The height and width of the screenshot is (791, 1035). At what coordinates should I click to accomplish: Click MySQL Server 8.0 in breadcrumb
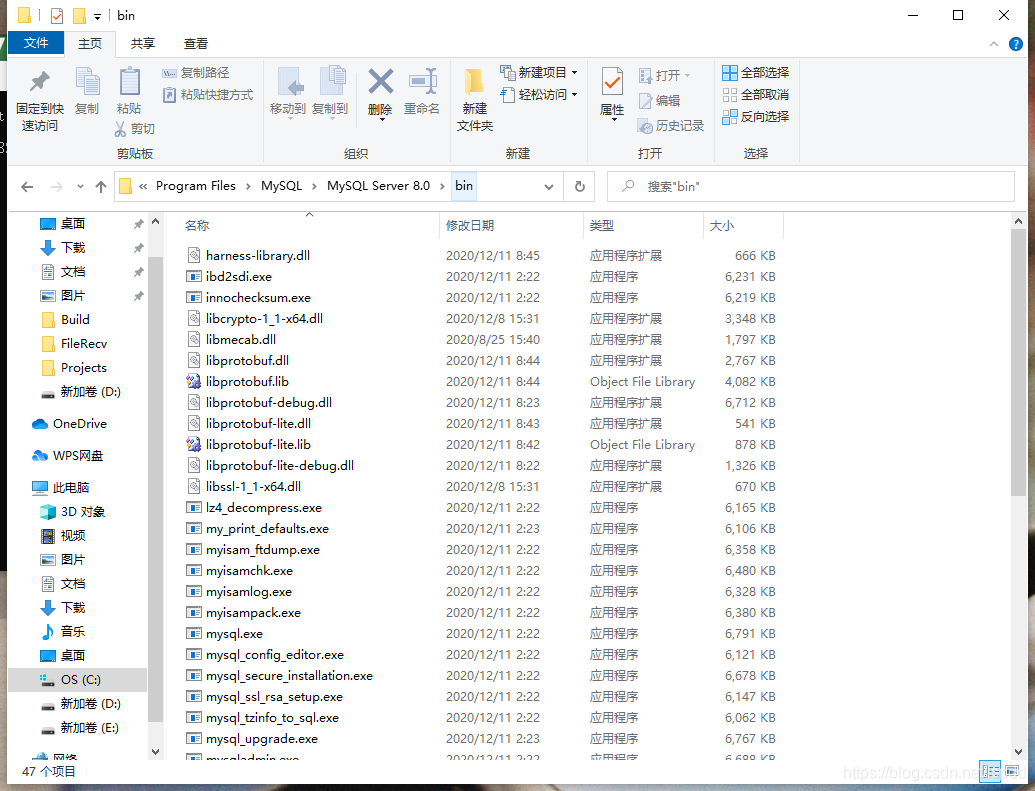[378, 186]
